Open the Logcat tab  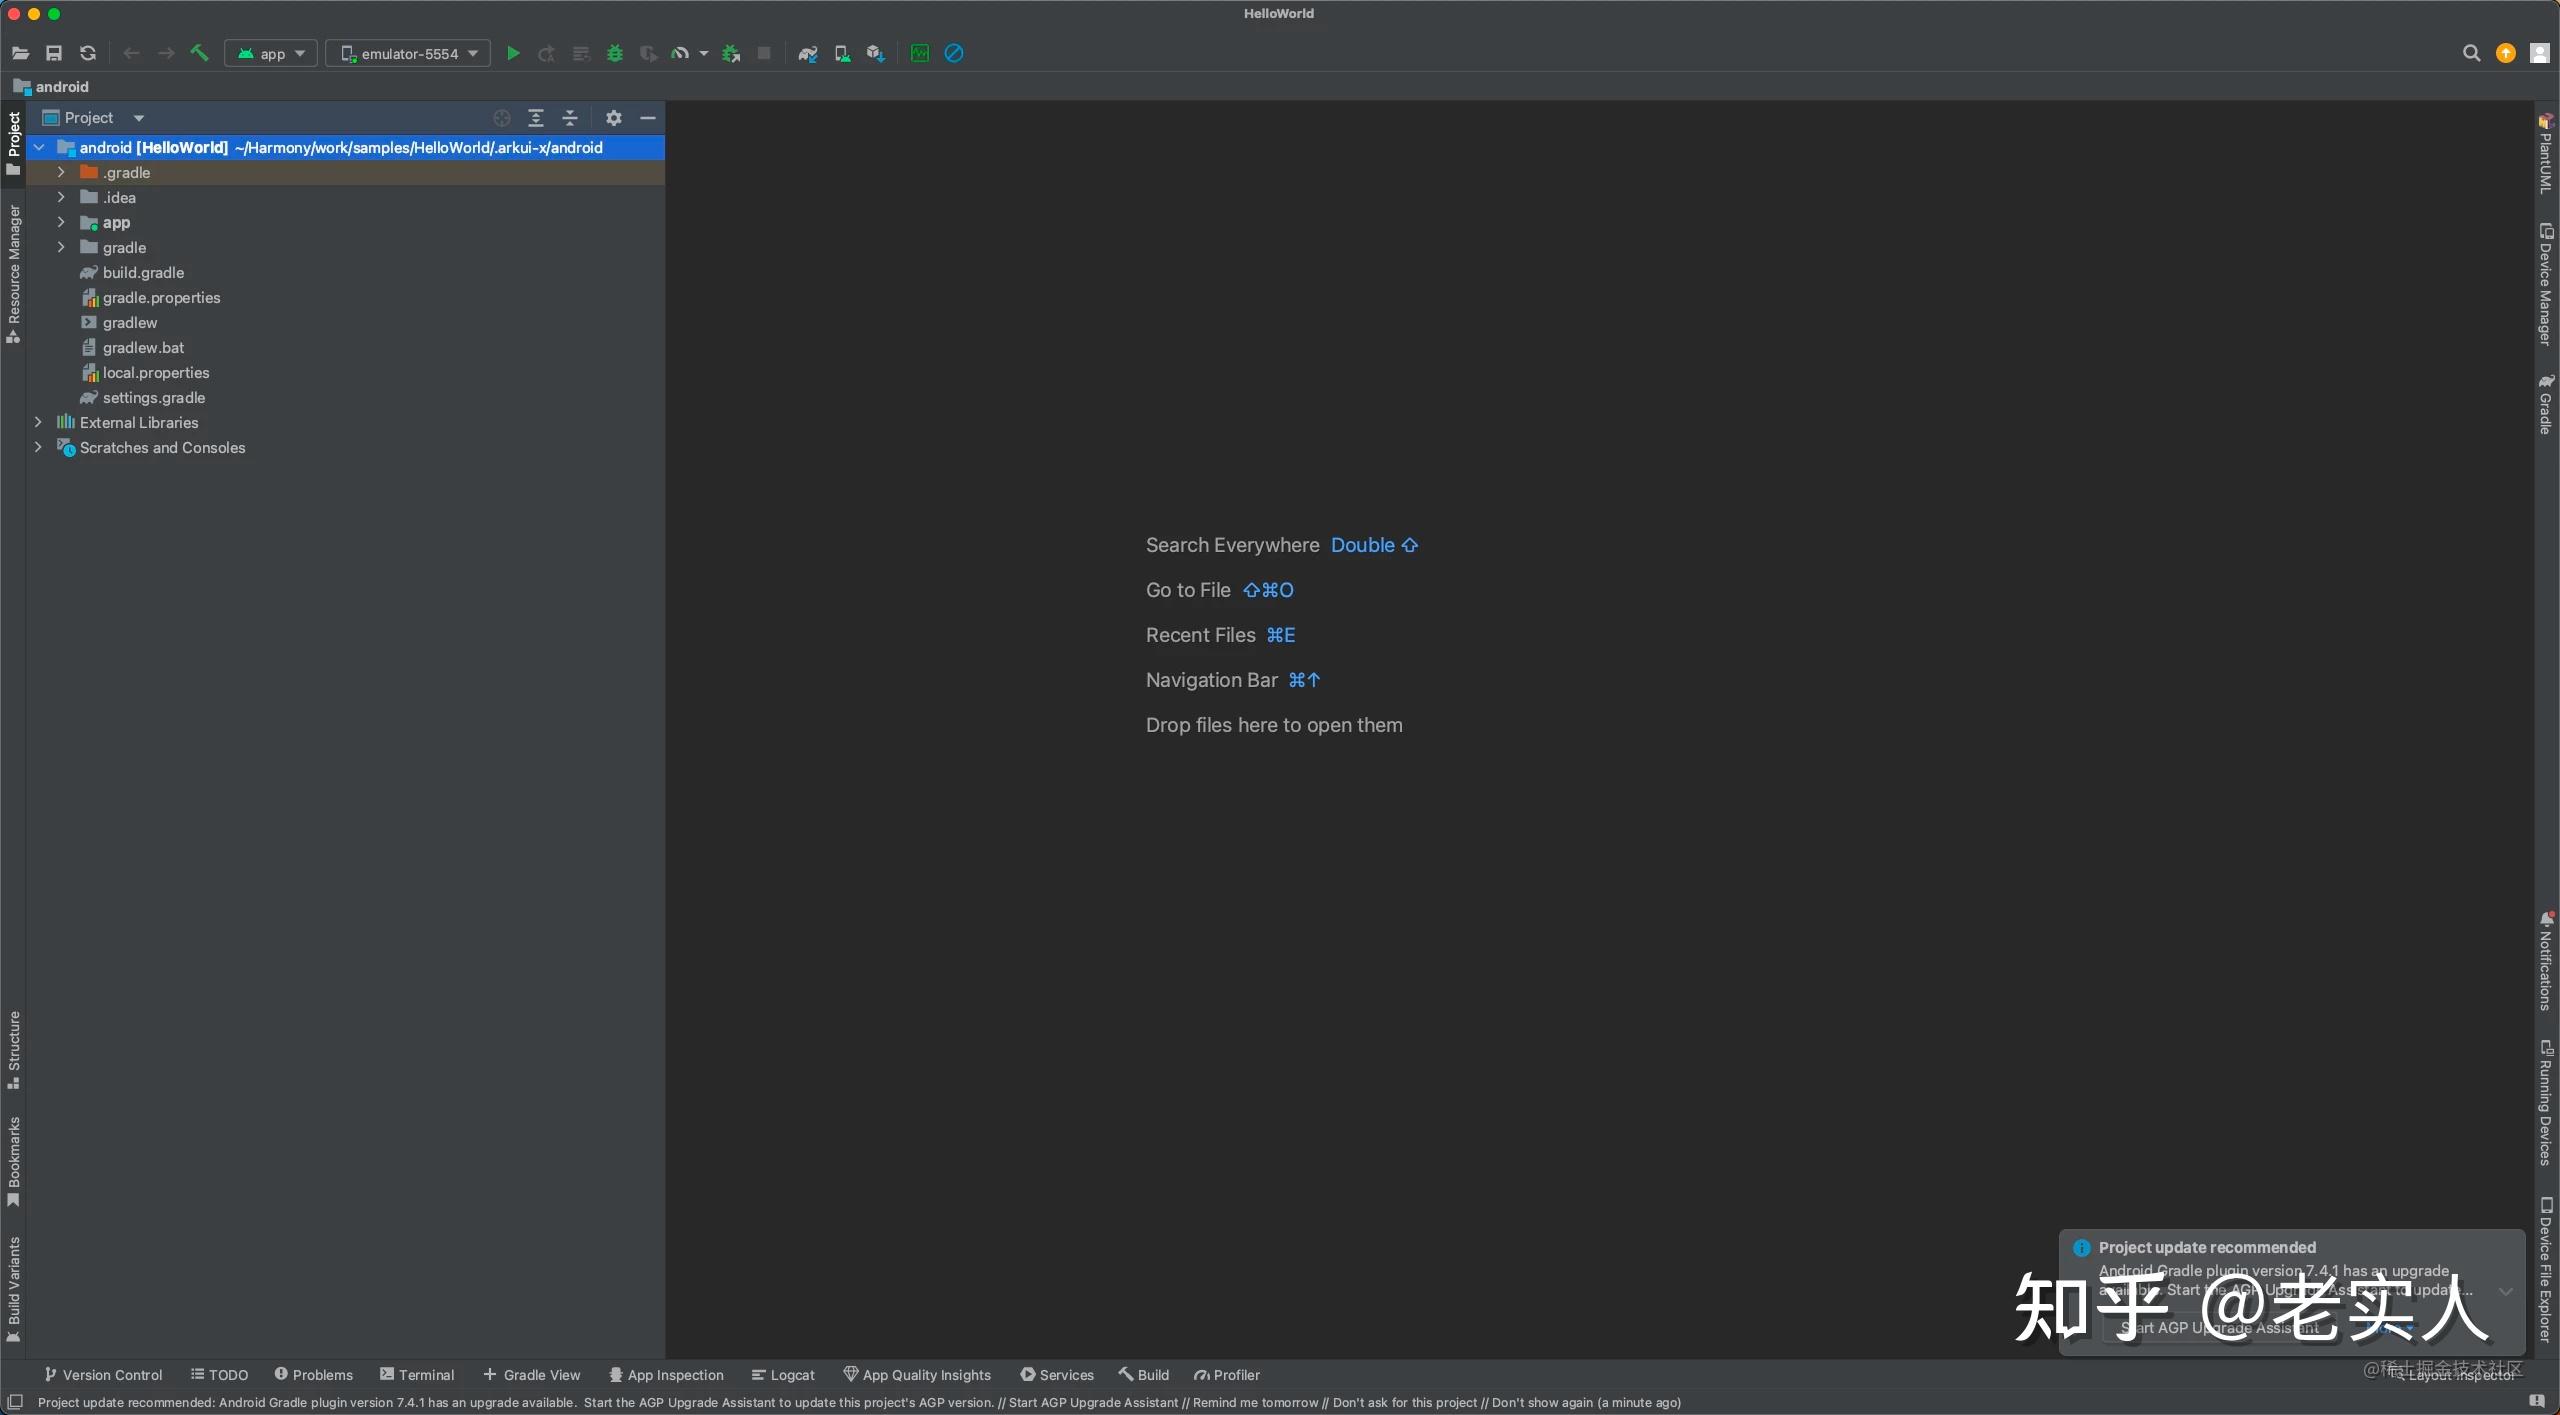[783, 1375]
